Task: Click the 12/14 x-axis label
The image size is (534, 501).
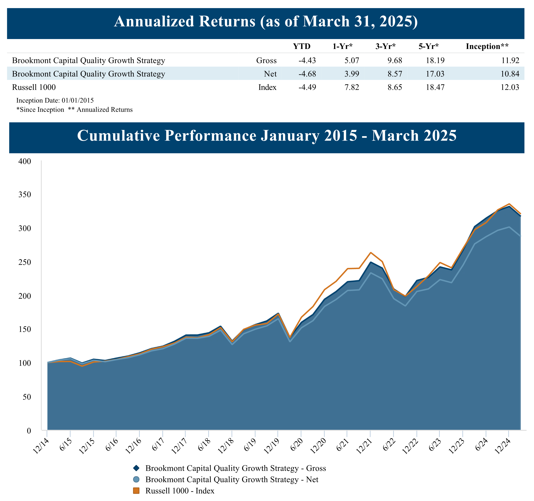Action: 41,445
